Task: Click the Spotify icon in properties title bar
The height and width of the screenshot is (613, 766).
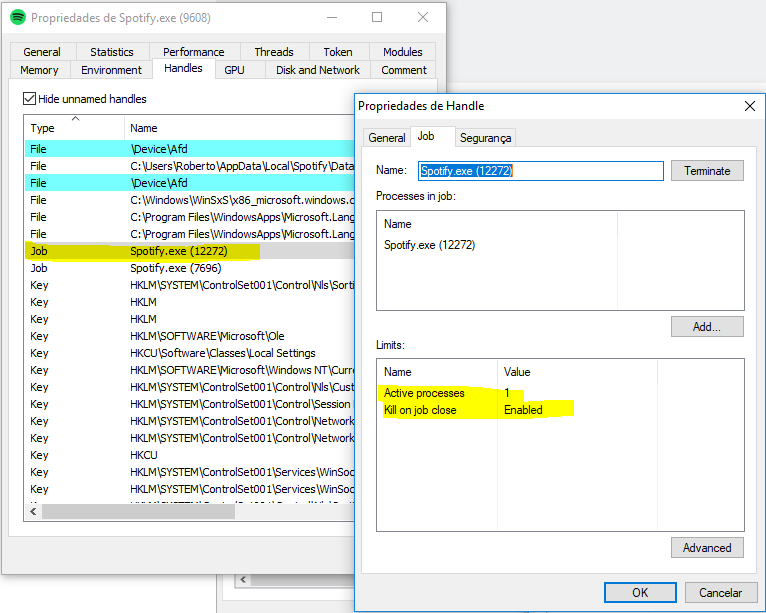Action: (18, 18)
